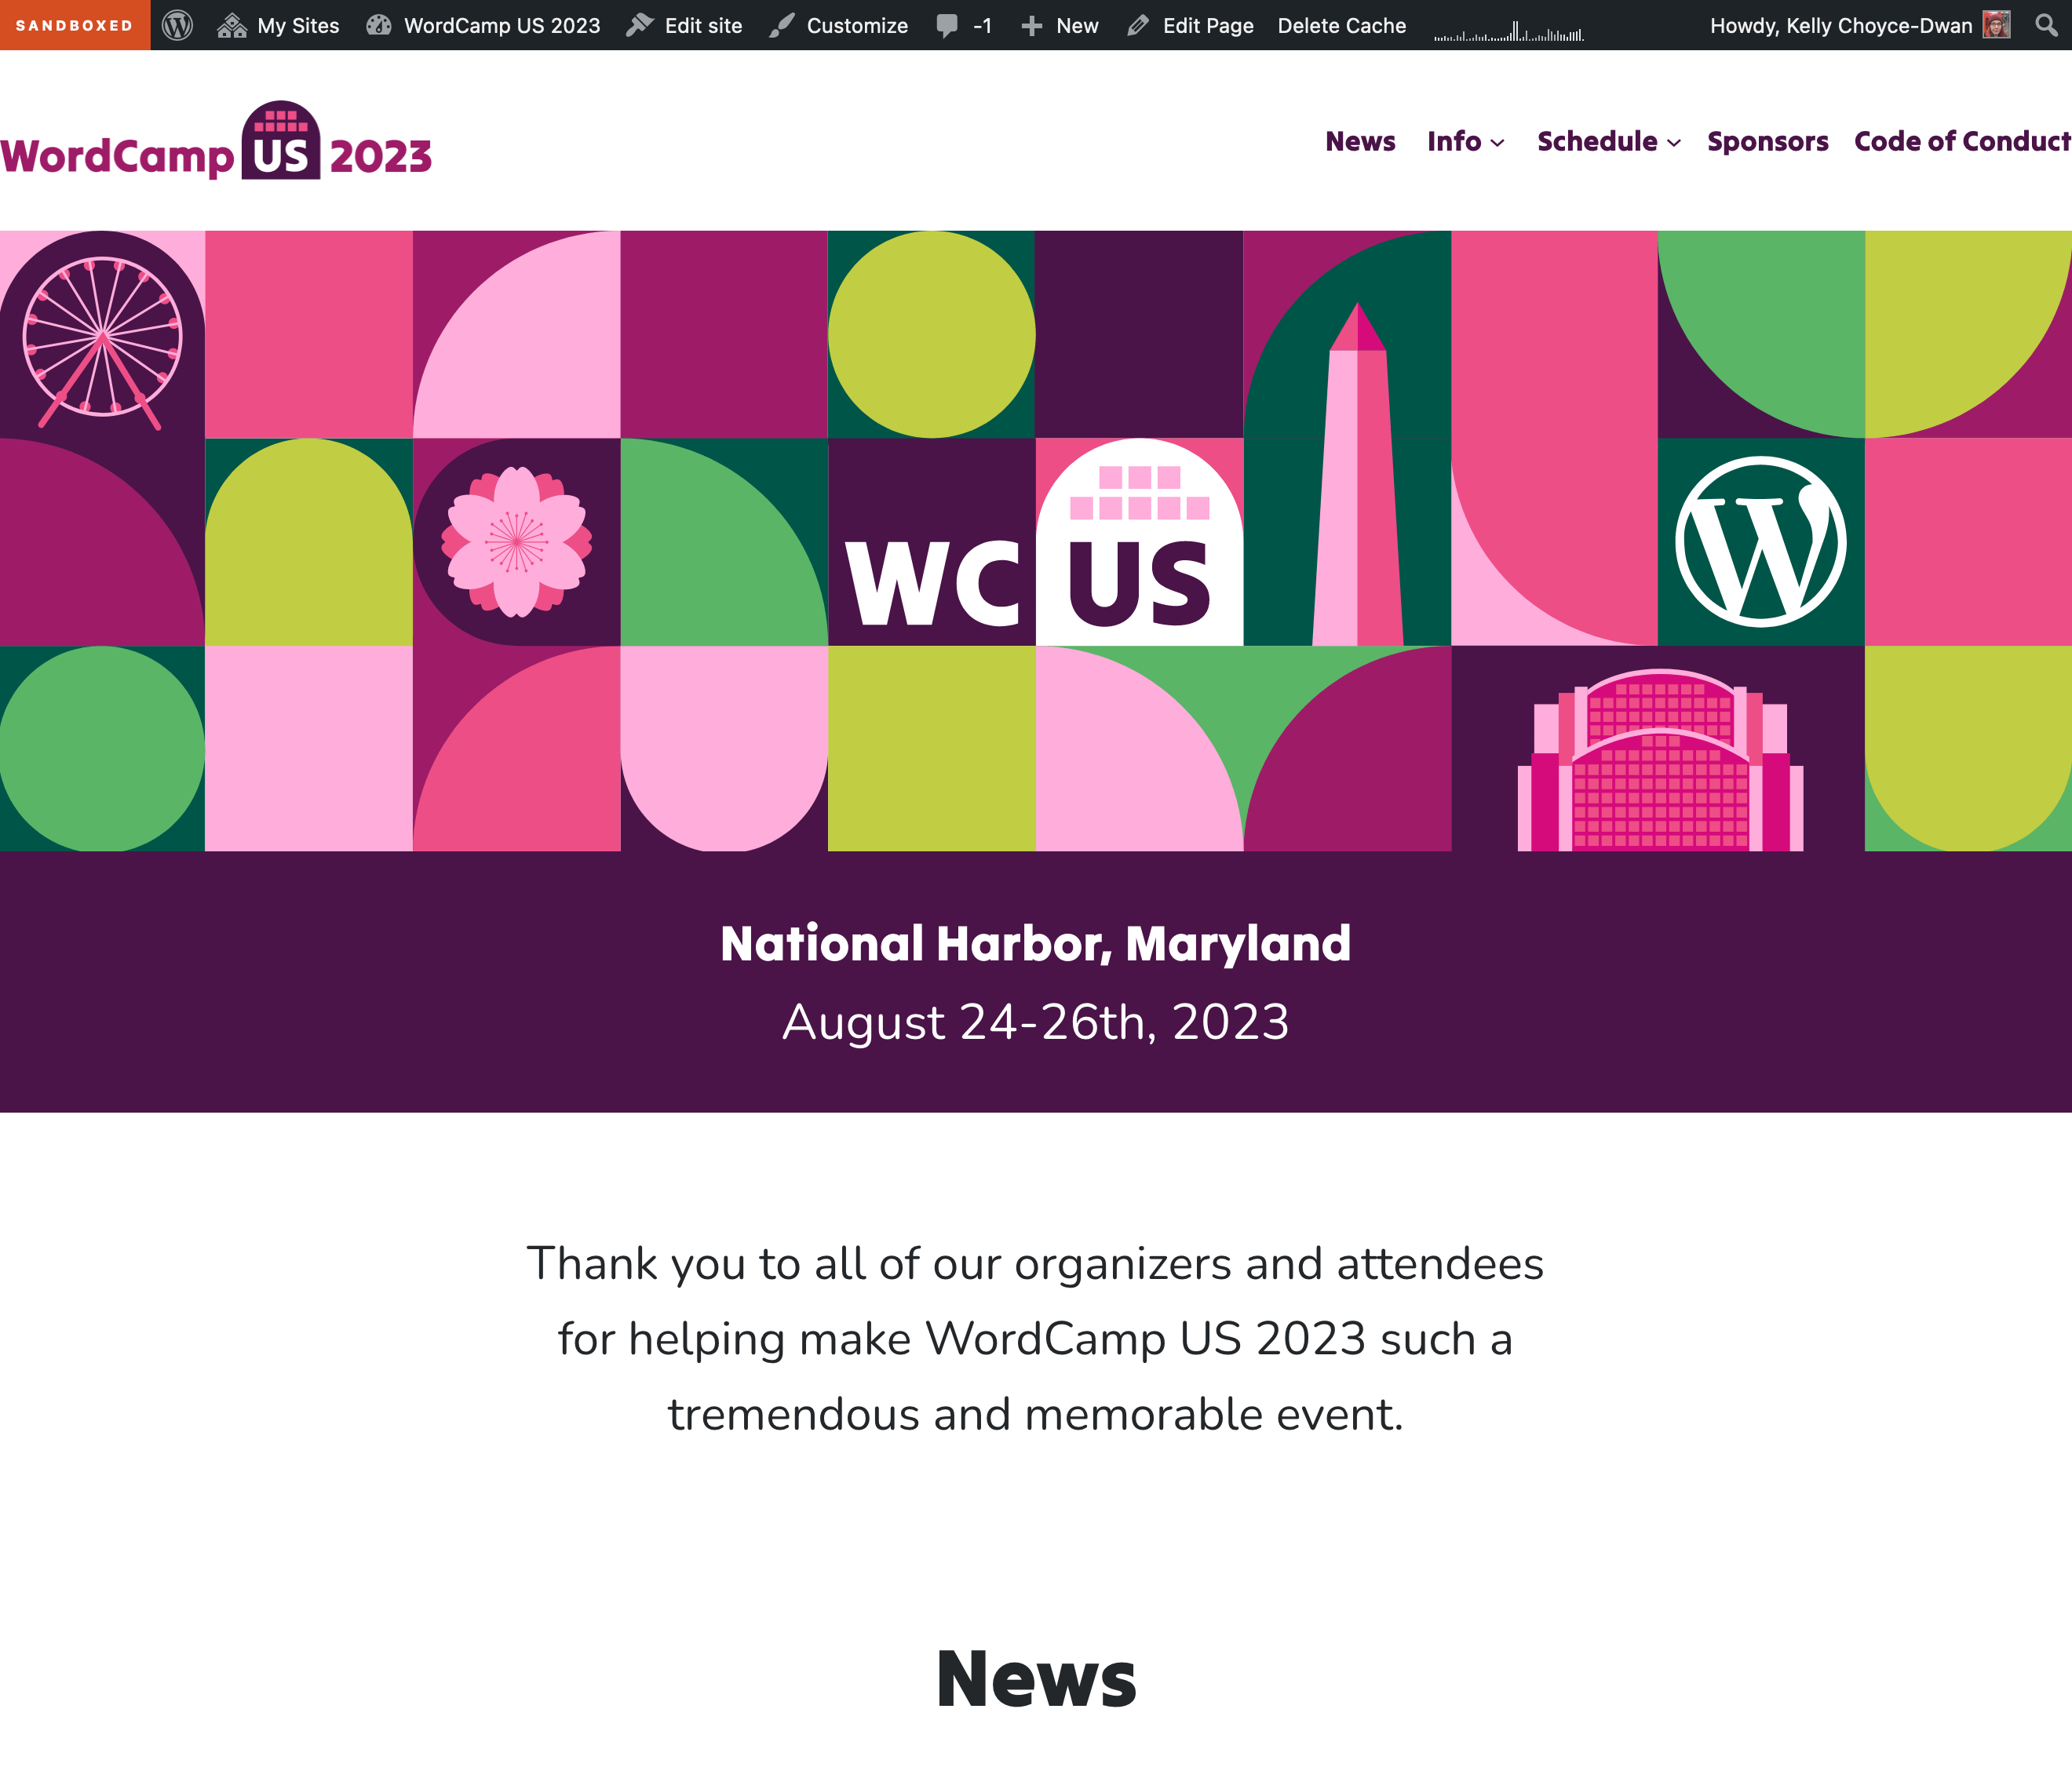Select Sponsors in the site navigation
The height and width of the screenshot is (1789, 2072).
[x=1767, y=142]
